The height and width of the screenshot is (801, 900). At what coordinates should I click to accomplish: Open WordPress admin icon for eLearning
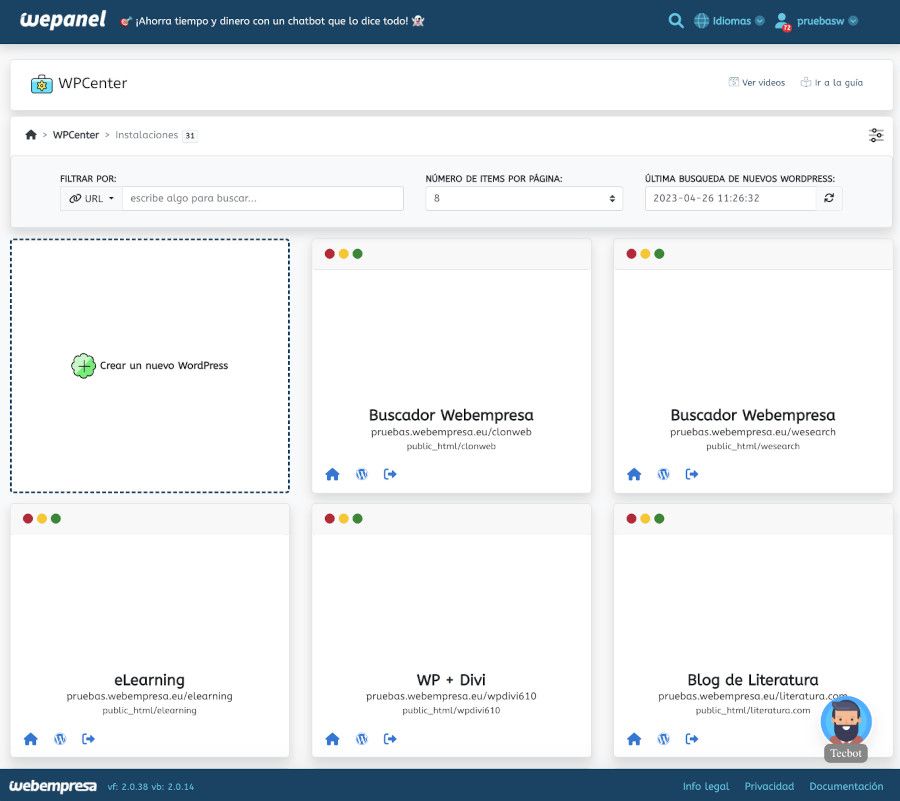[60, 739]
